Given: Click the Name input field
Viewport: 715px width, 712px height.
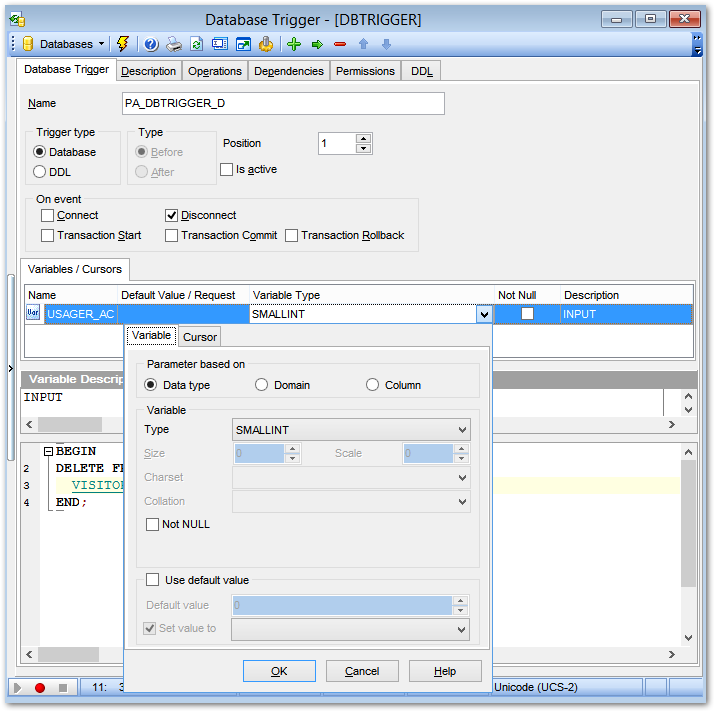Looking at the screenshot, I should point(282,104).
